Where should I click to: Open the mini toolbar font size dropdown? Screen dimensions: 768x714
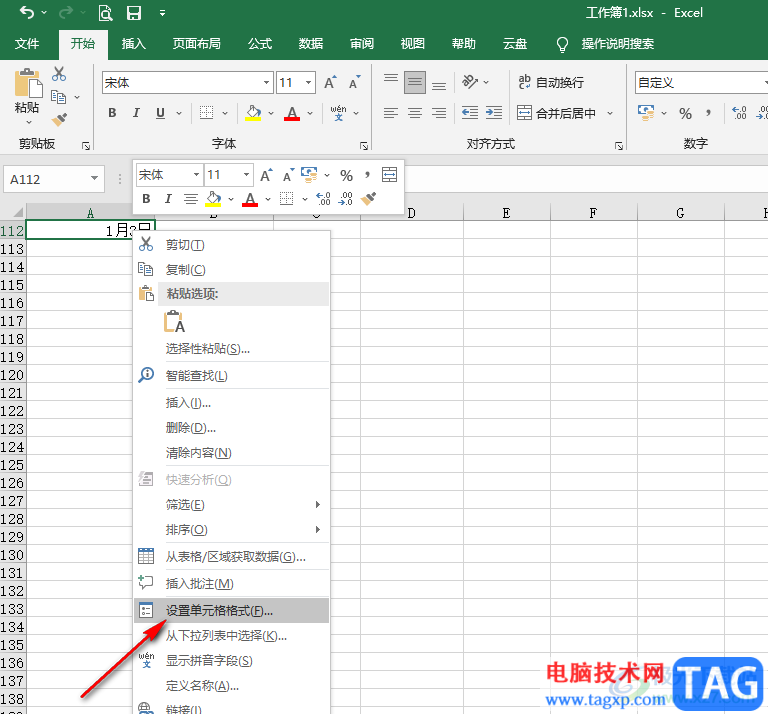click(246, 174)
